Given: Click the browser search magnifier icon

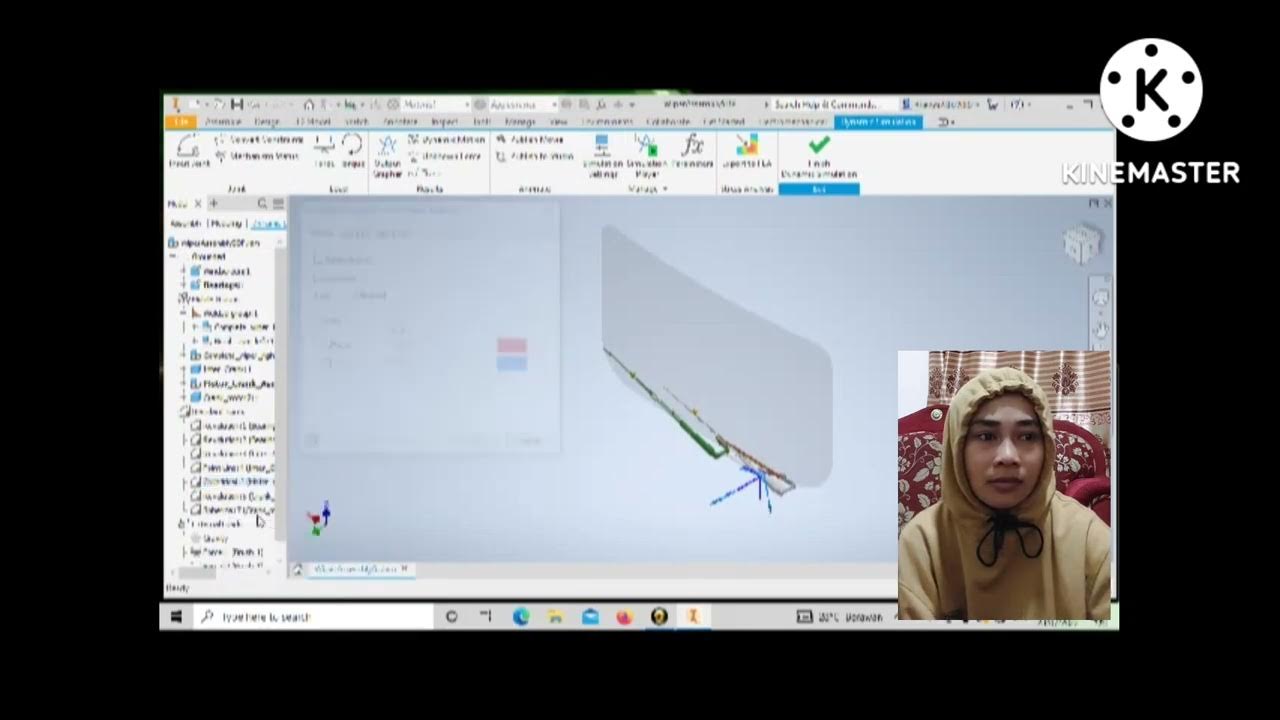Looking at the screenshot, I should (x=262, y=203).
